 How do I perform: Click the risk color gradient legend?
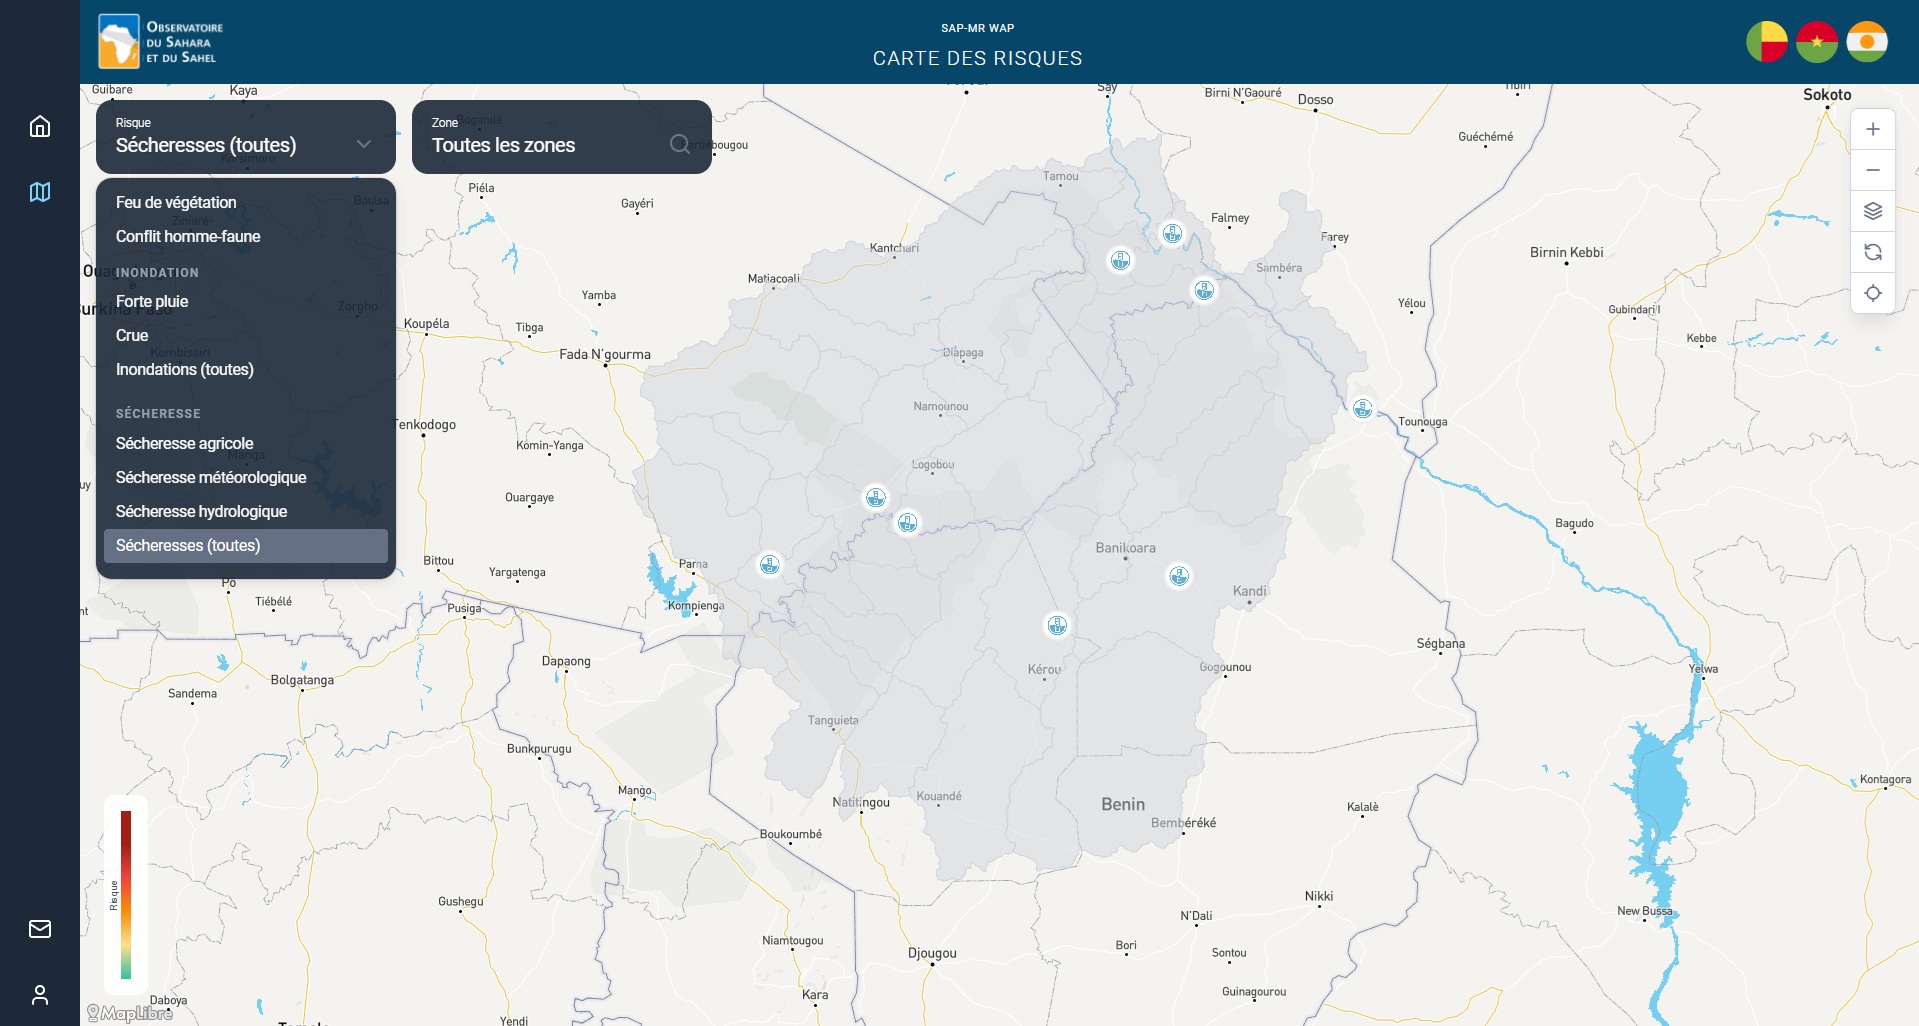126,894
